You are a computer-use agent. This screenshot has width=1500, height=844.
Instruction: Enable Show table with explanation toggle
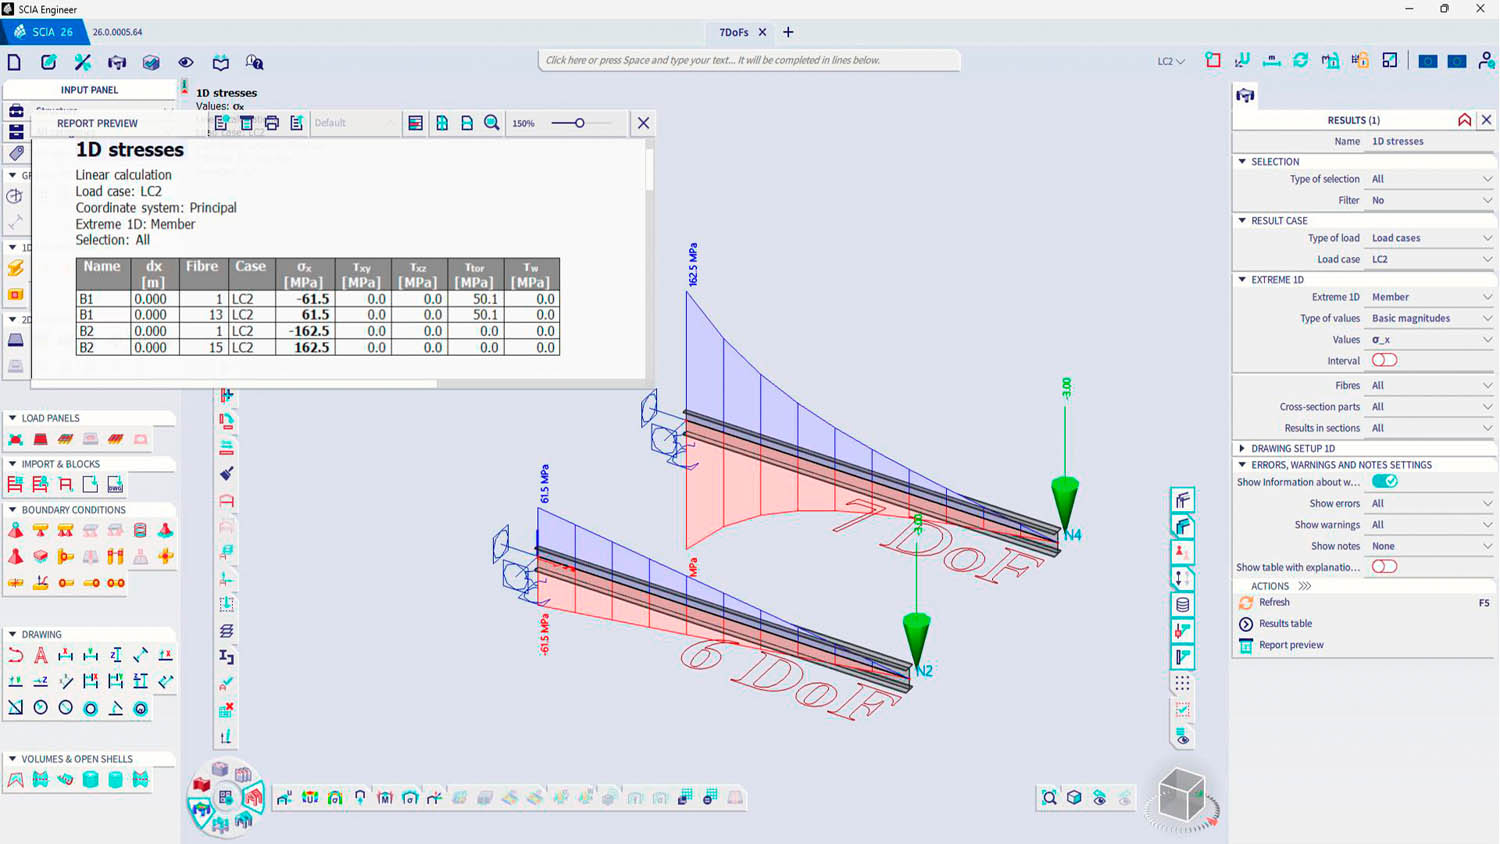[x=1384, y=567]
